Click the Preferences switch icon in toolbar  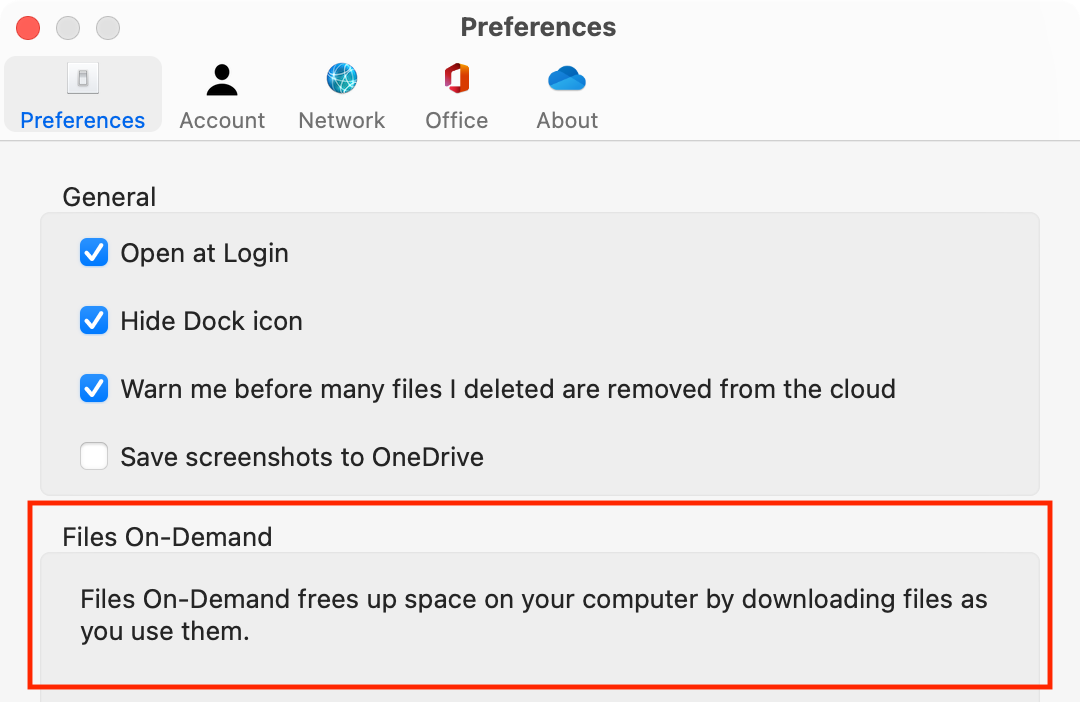83,79
